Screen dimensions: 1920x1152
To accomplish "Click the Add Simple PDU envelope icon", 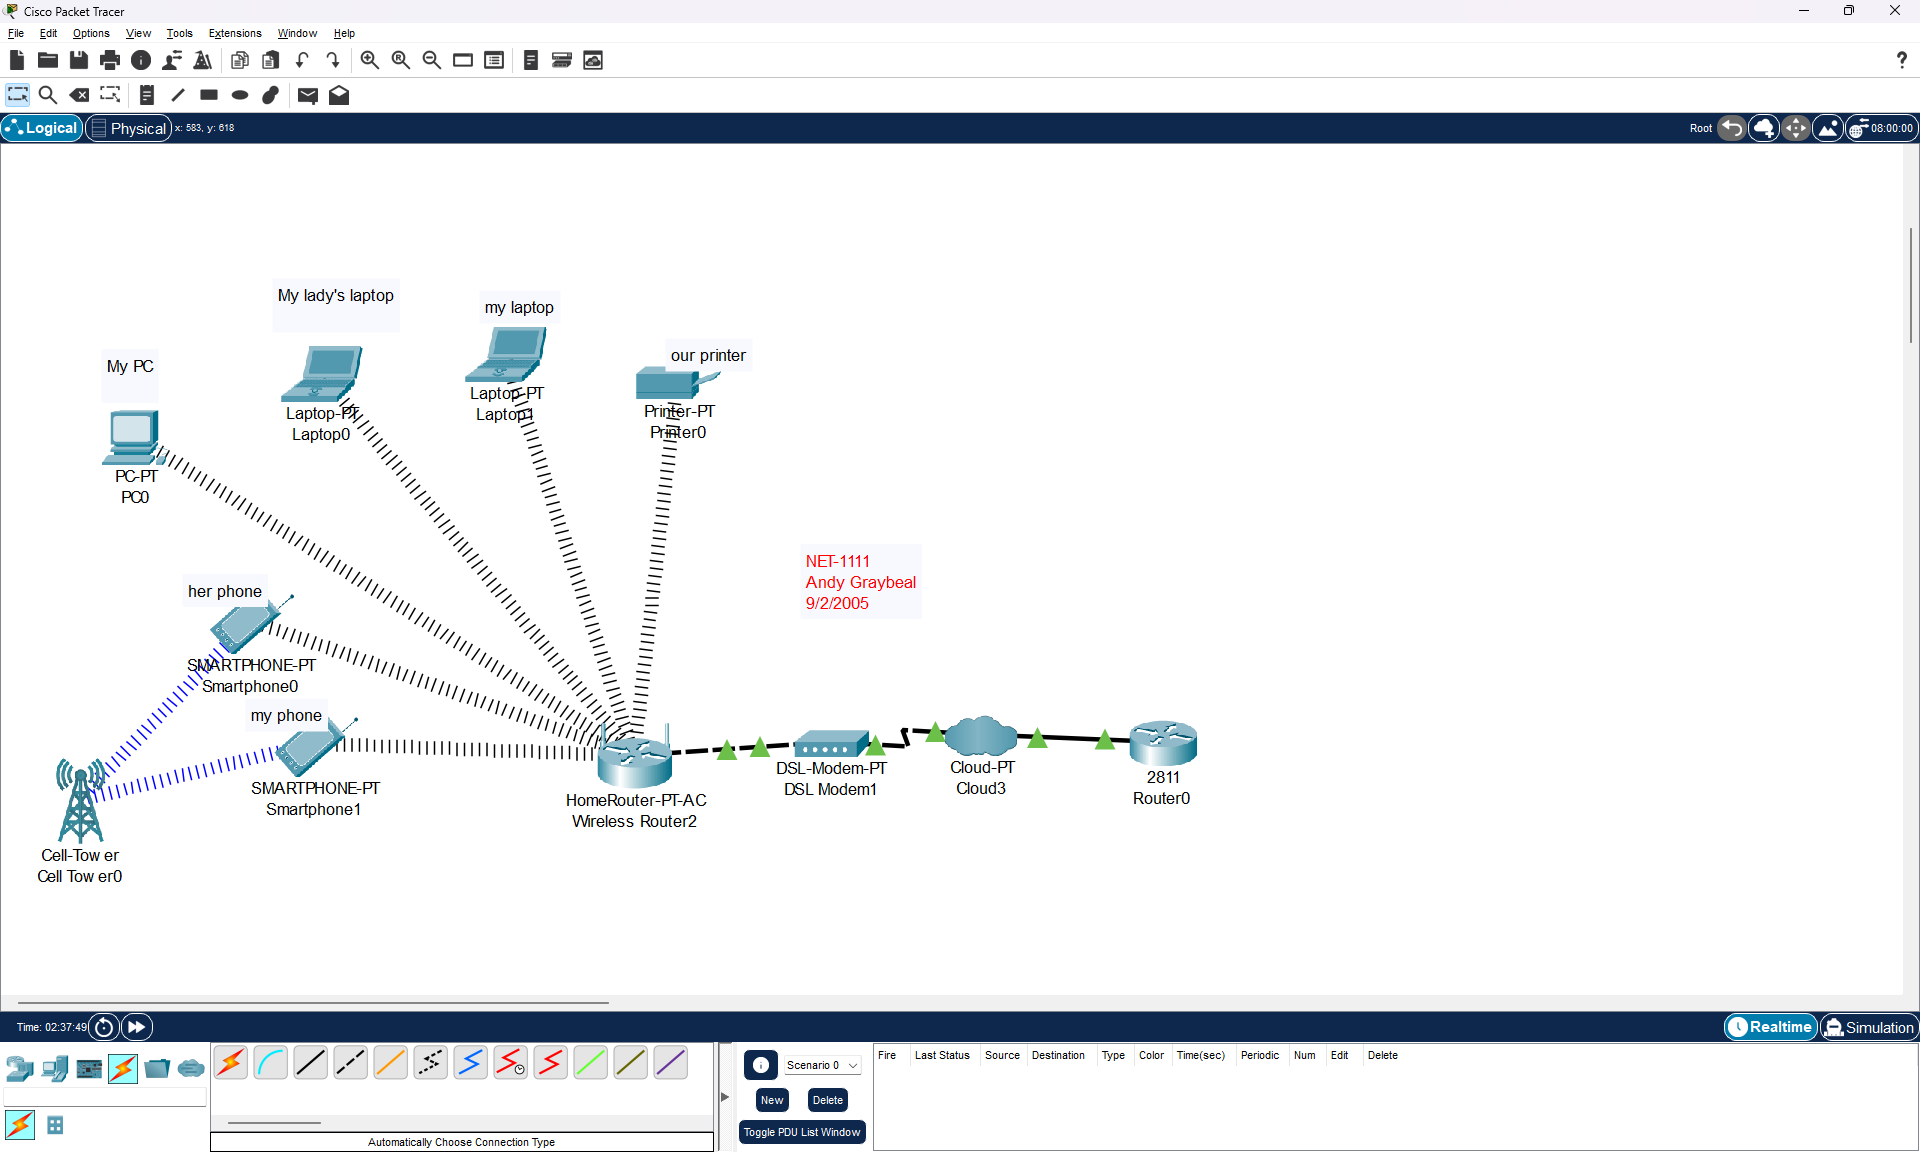I will [x=308, y=95].
